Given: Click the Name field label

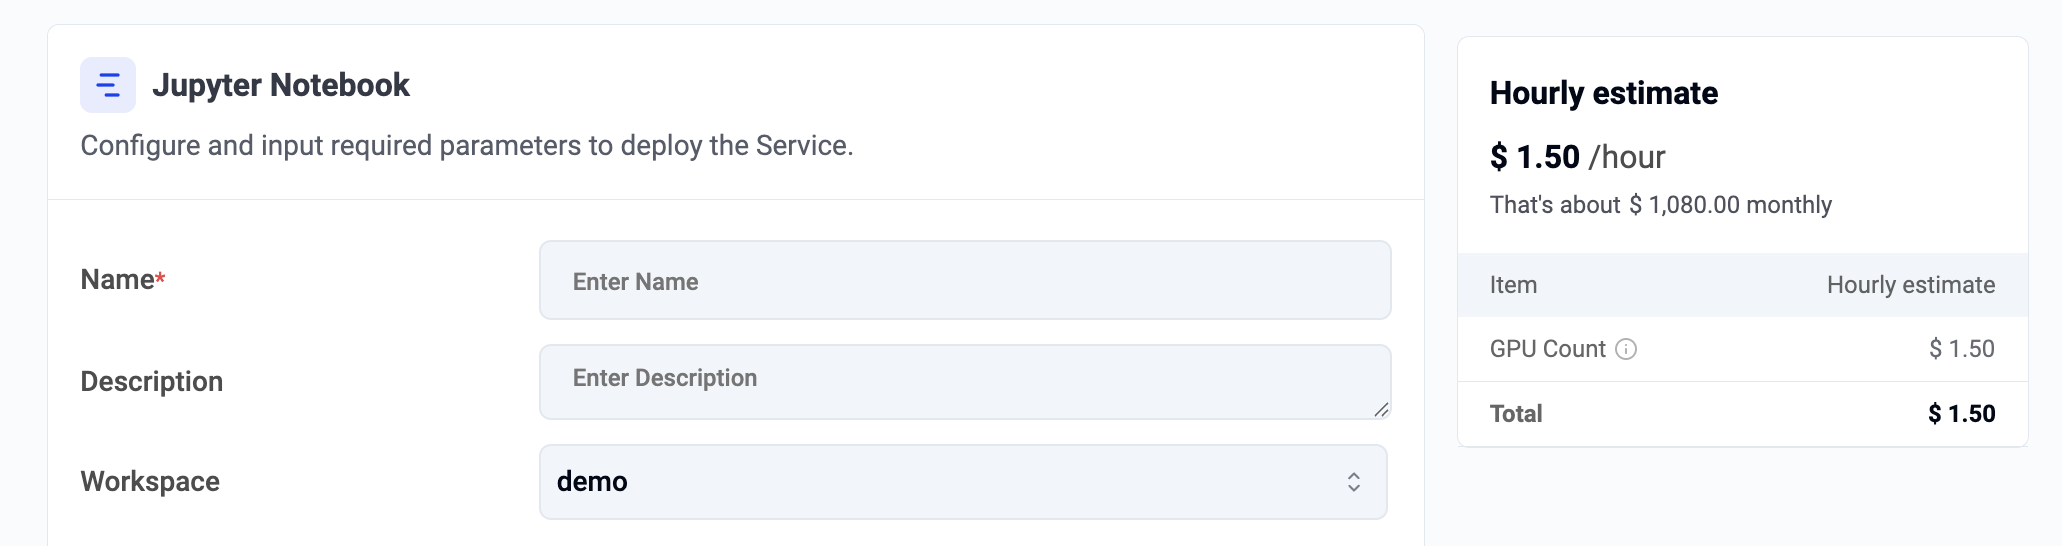Looking at the screenshot, I should [x=117, y=280].
